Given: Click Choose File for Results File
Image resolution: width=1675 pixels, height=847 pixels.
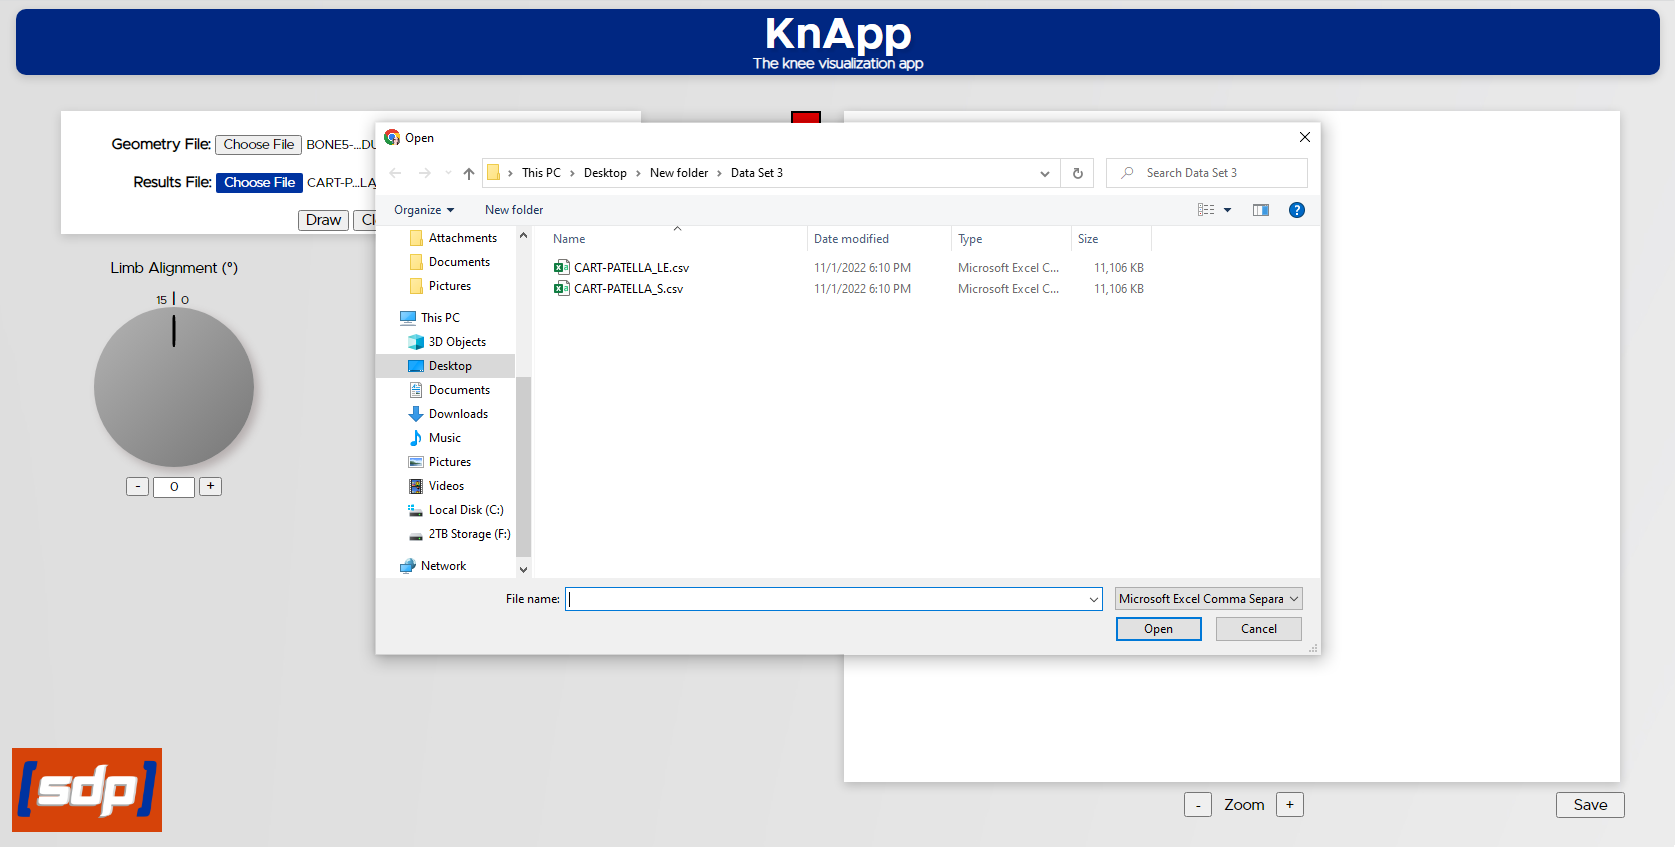Looking at the screenshot, I should pyautogui.click(x=259, y=183).
